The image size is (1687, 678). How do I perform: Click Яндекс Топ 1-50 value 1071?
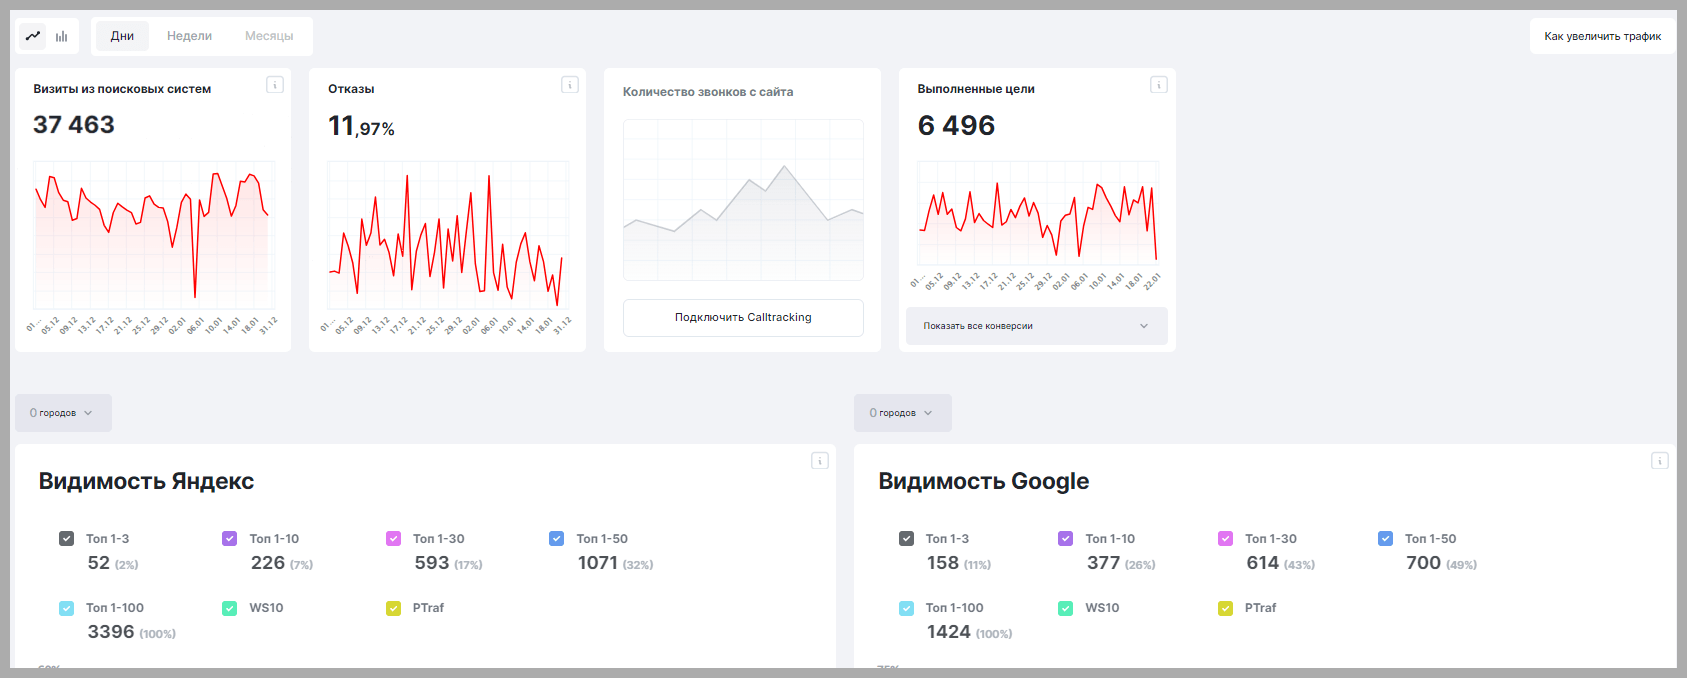(598, 563)
